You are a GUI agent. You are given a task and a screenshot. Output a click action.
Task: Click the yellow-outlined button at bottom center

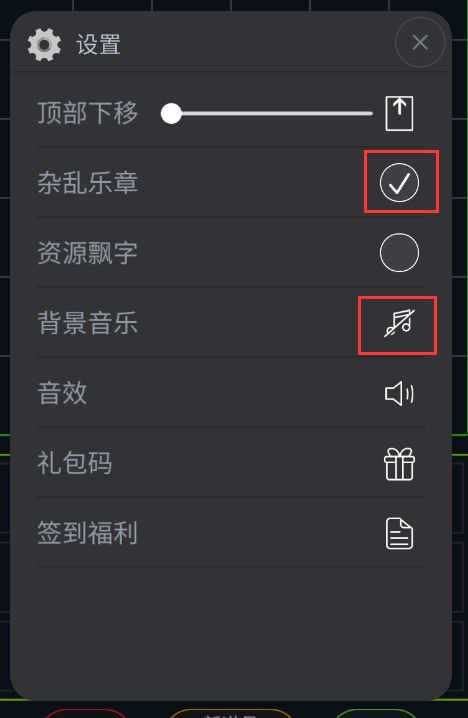[230, 713]
